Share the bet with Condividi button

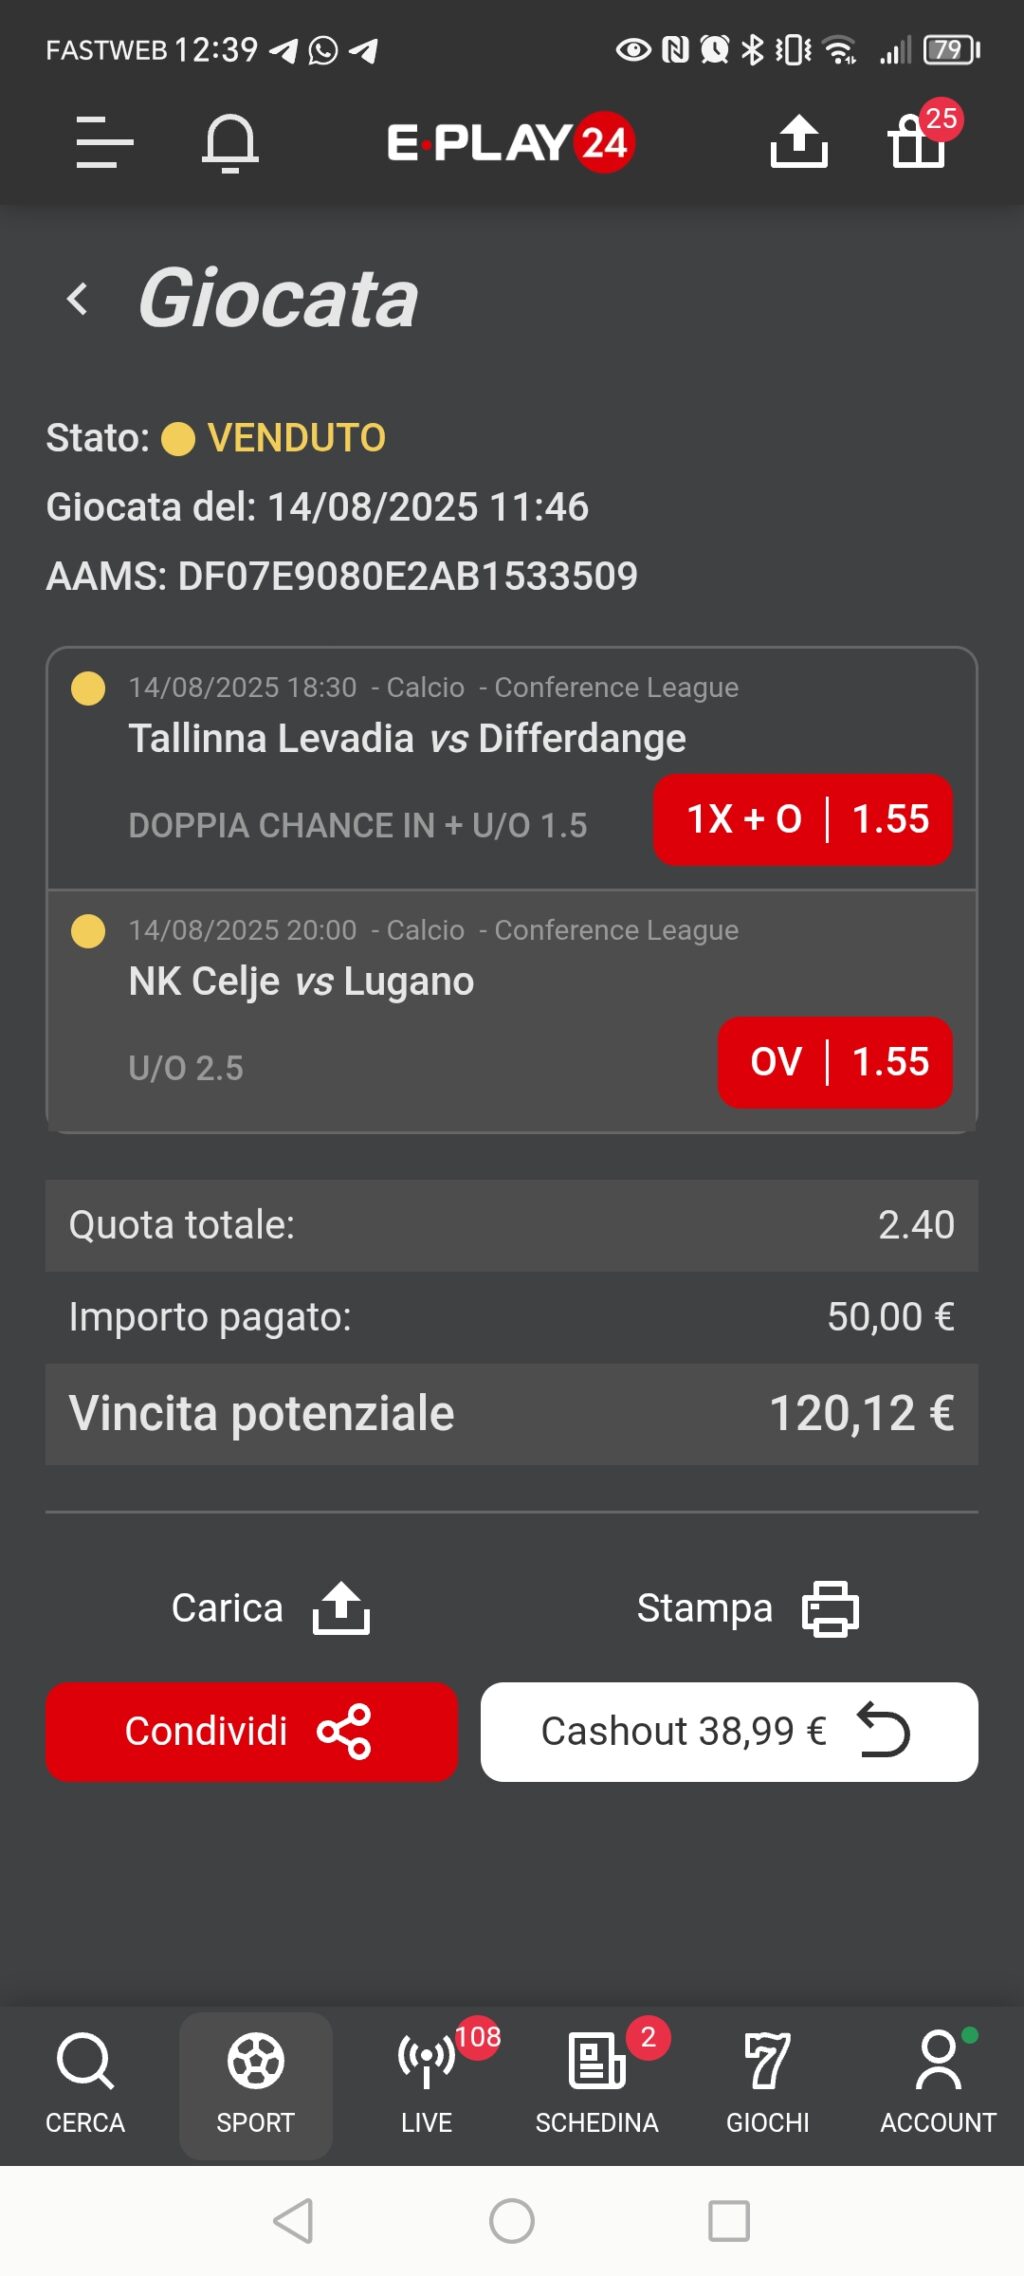(x=252, y=1731)
